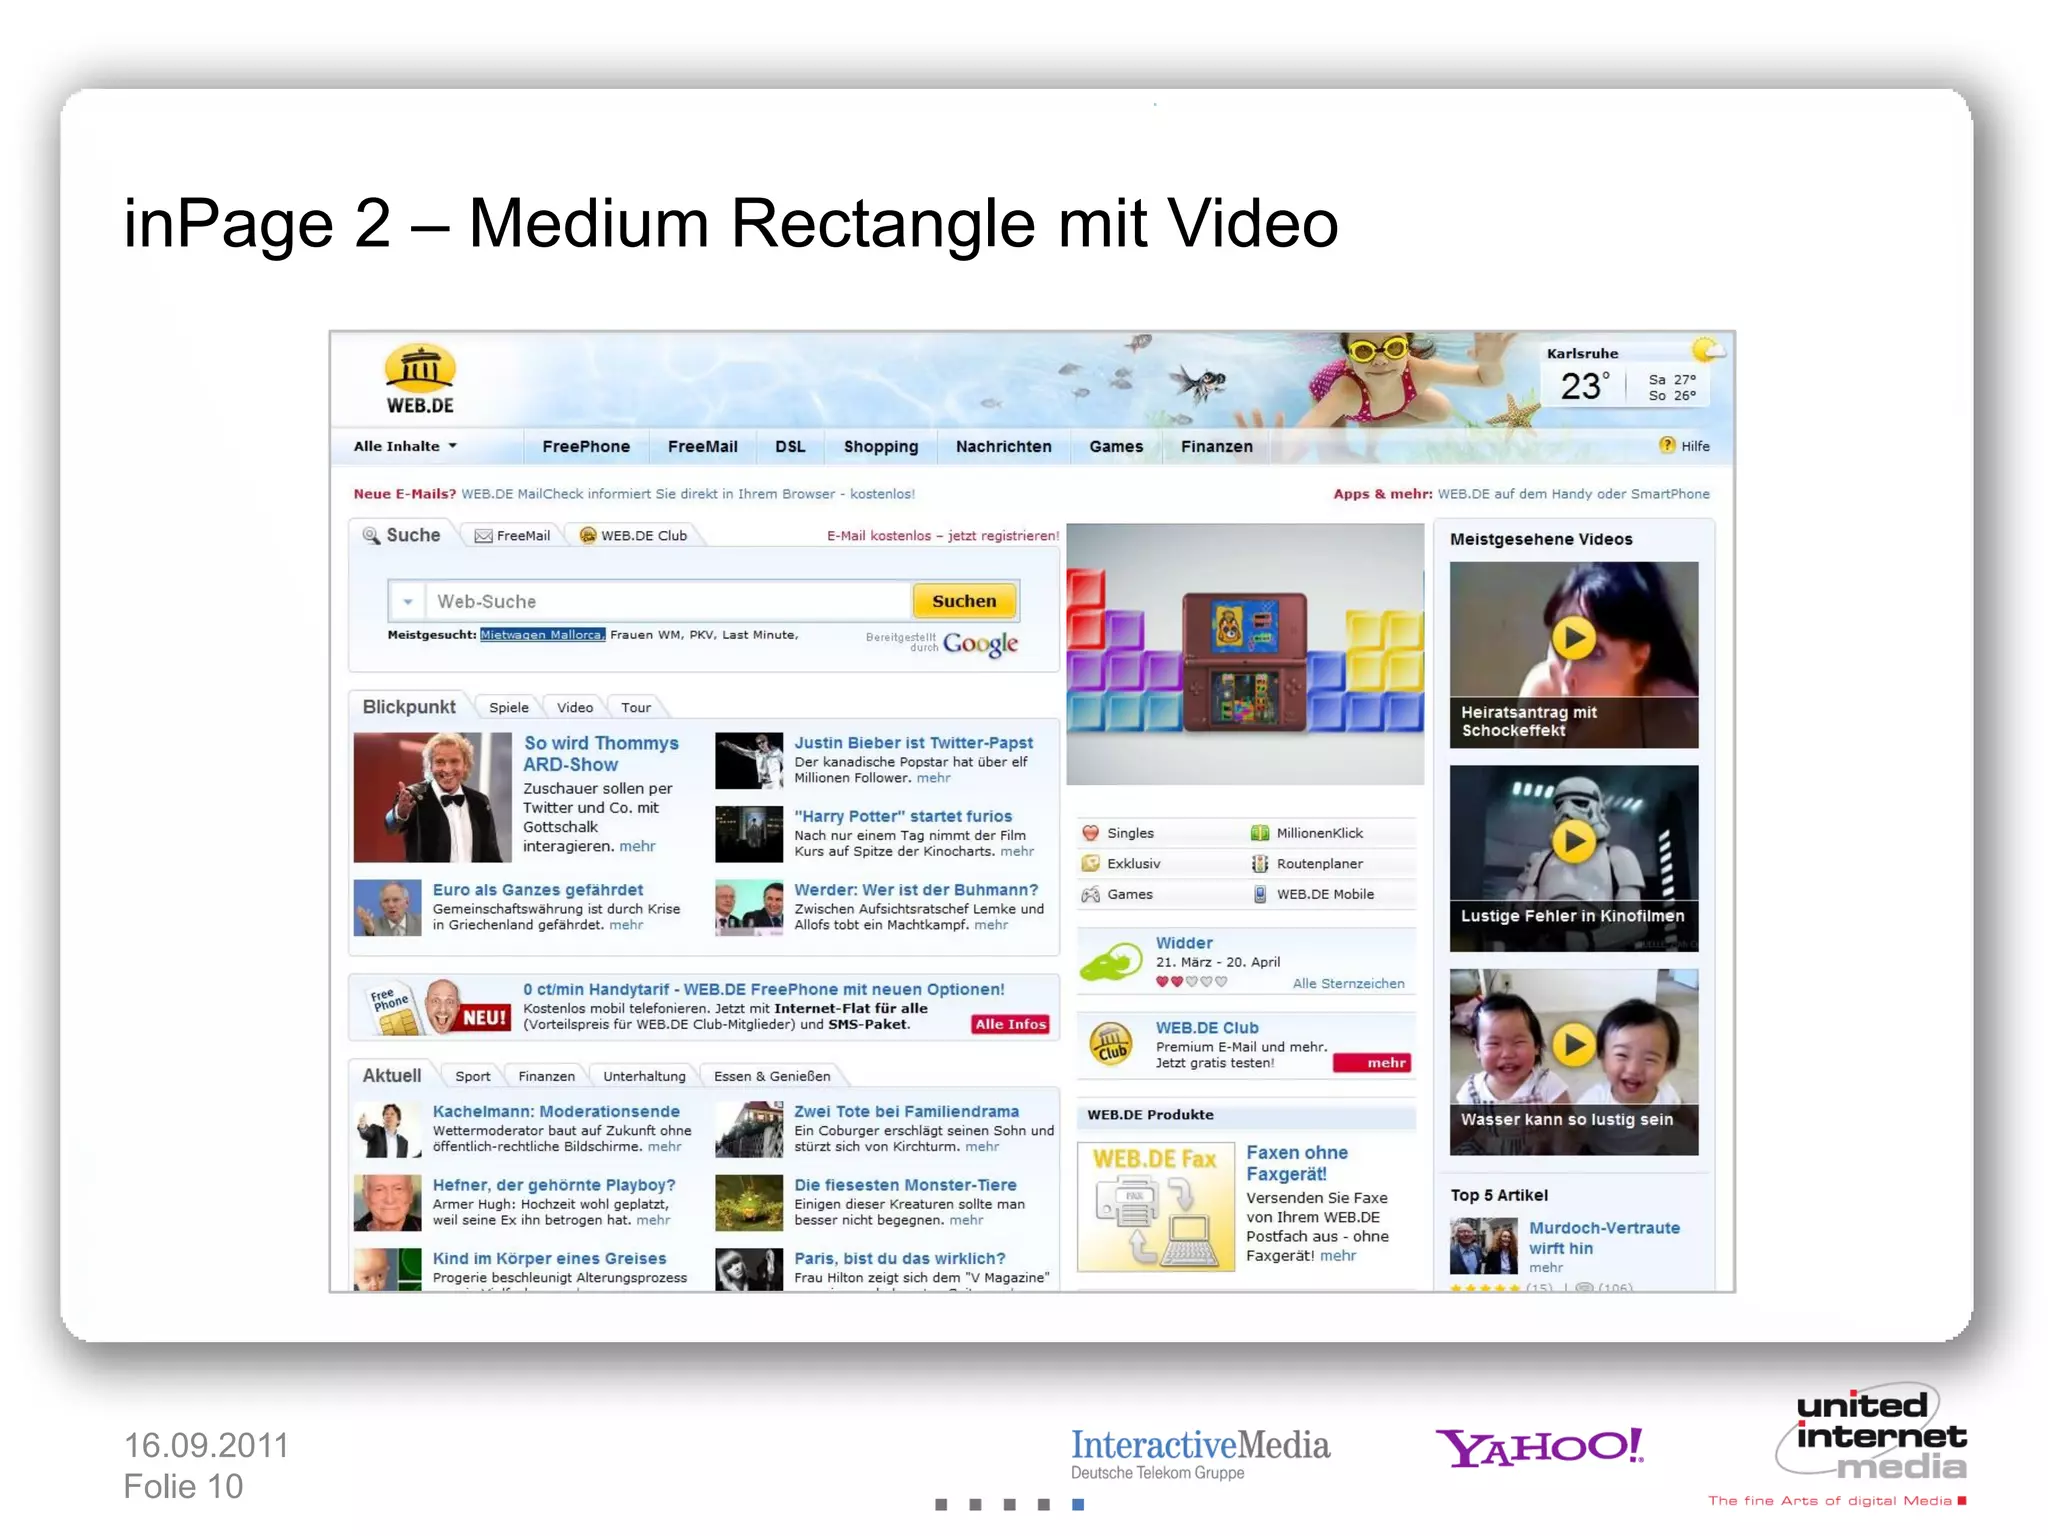Open FreePhone in the navigation bar

[x=586, y=446]
